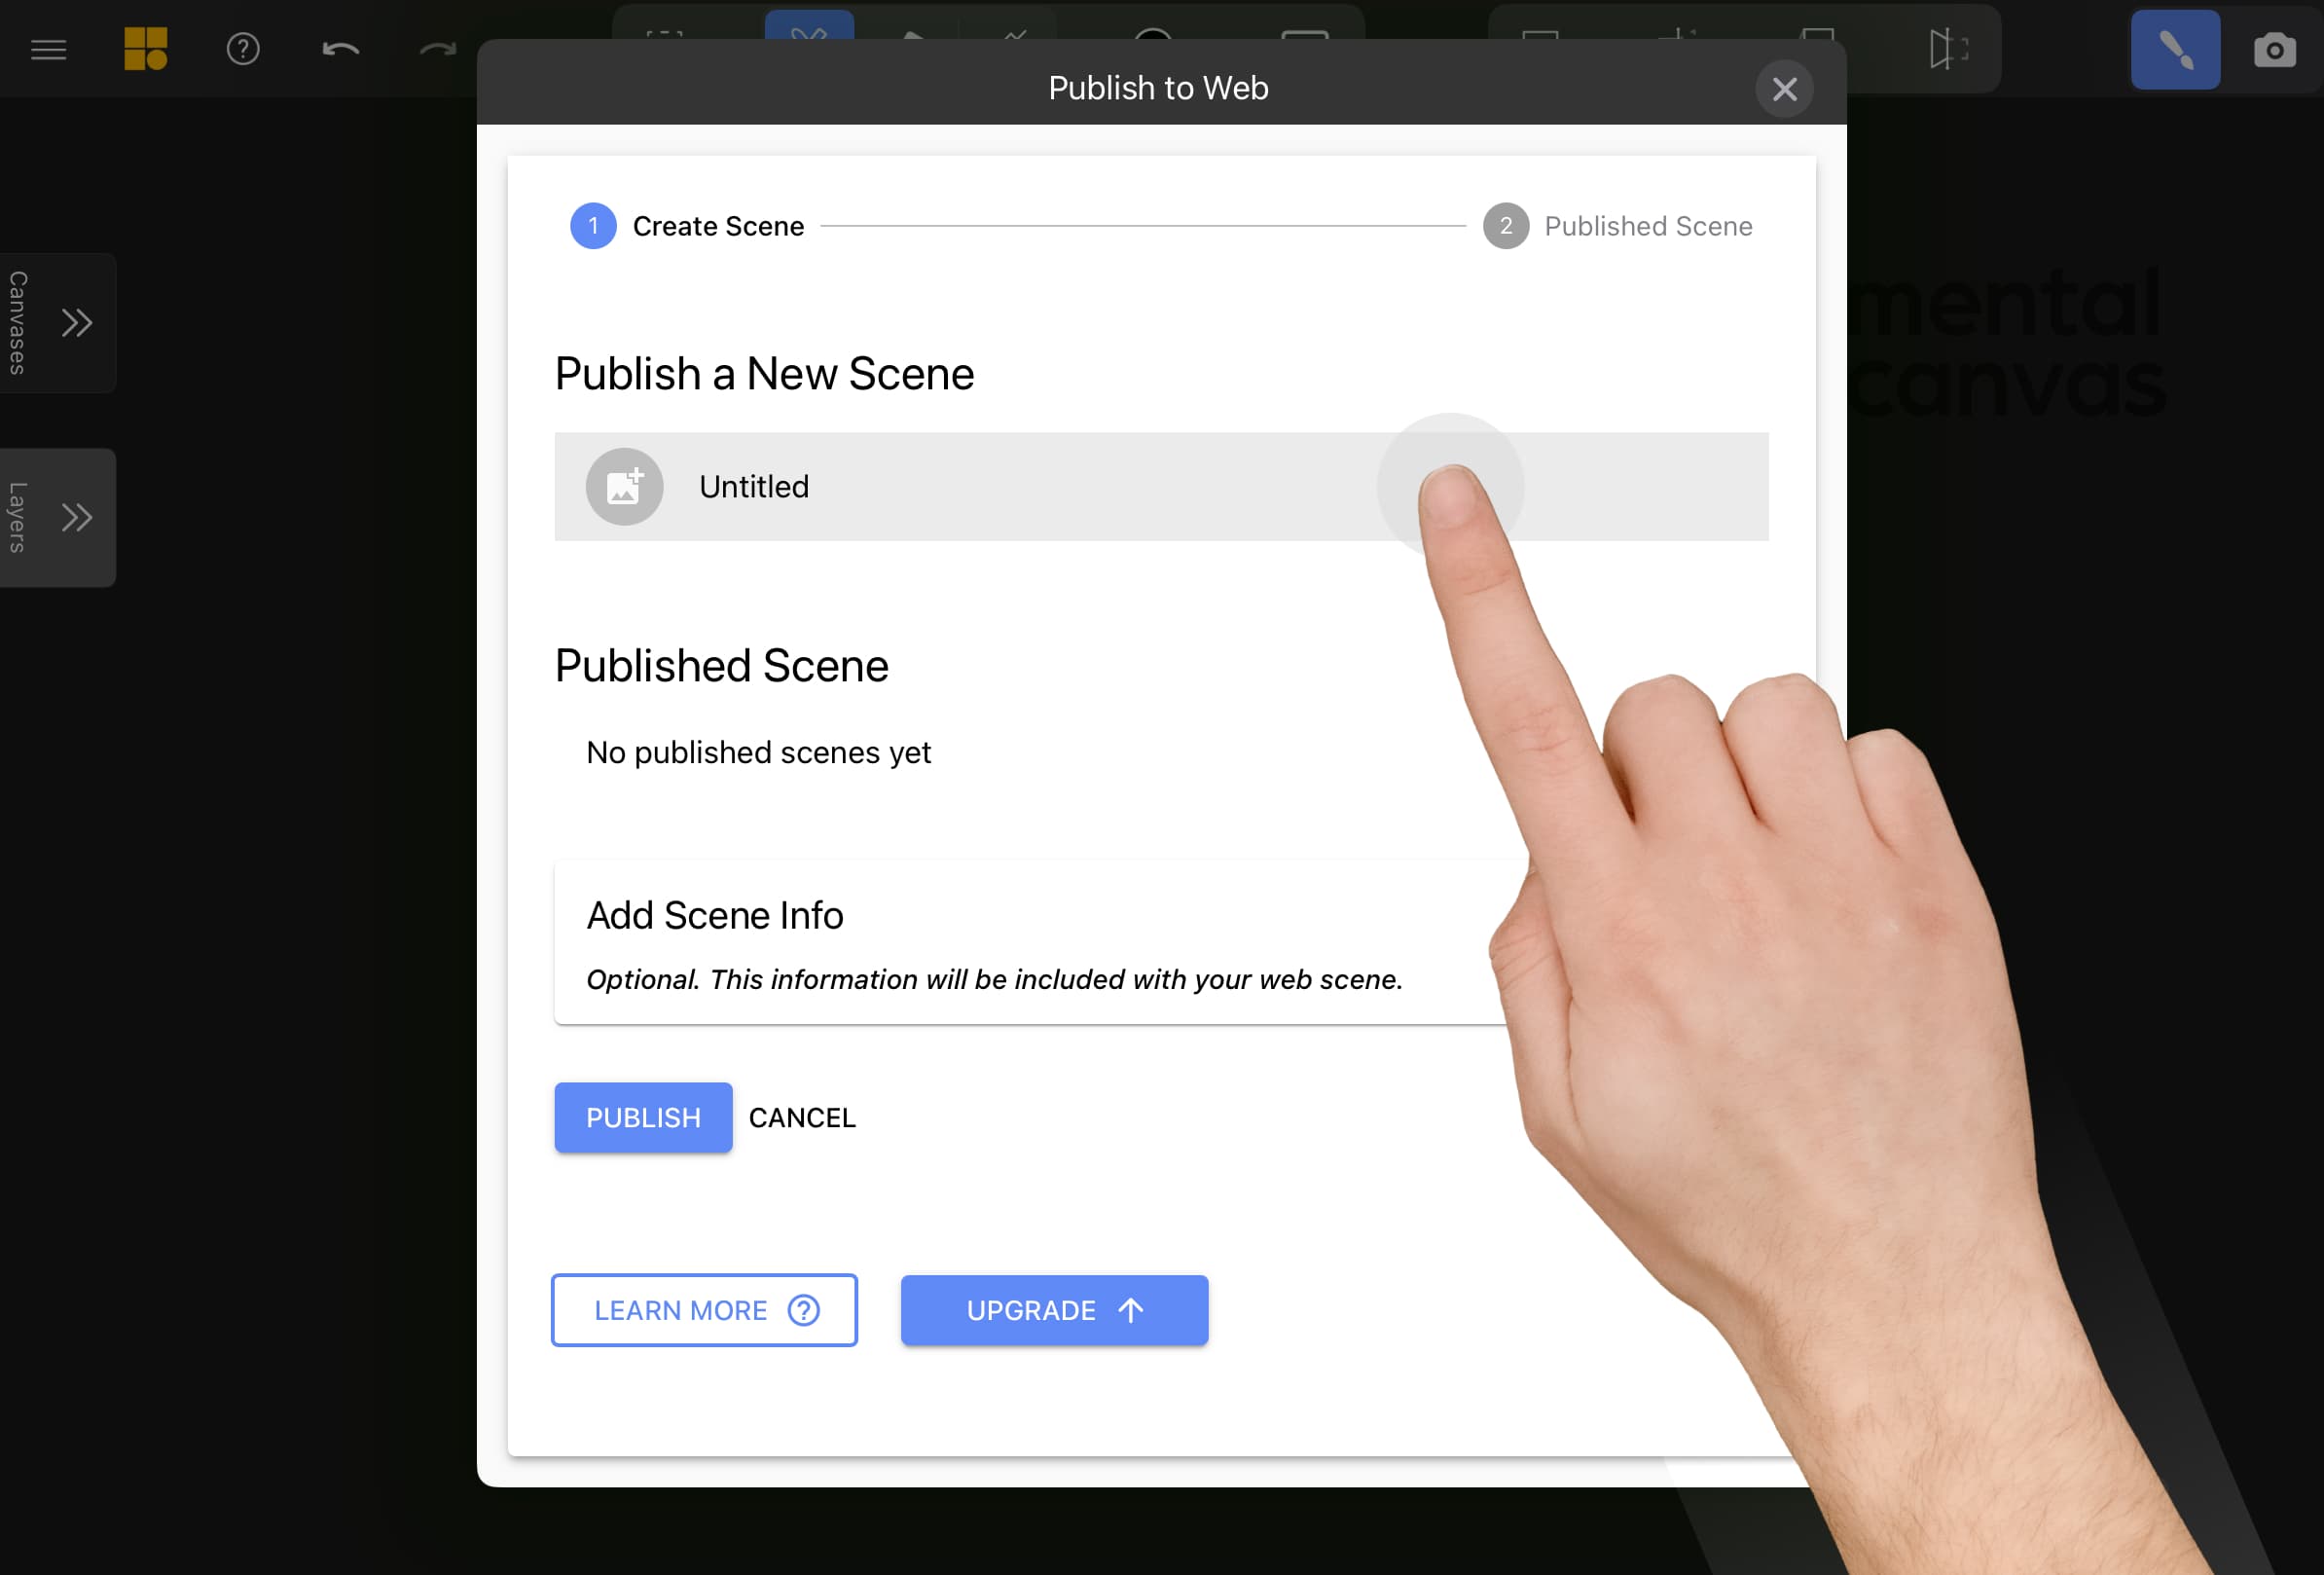Click the LEARN MORE link

(705, 1309)
